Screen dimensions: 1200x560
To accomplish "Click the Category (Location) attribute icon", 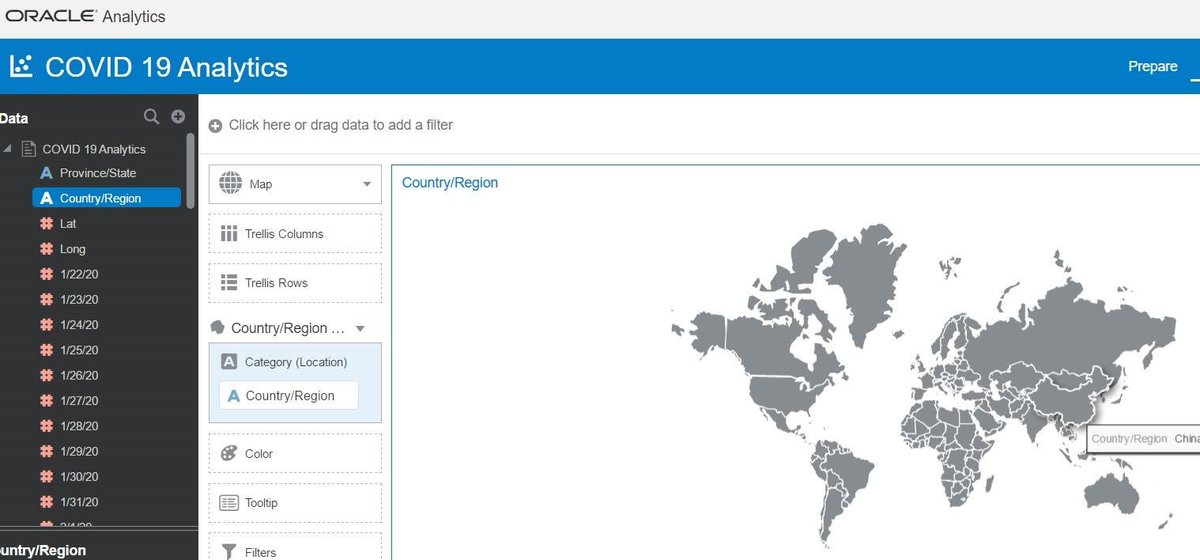I will [229, 362].
